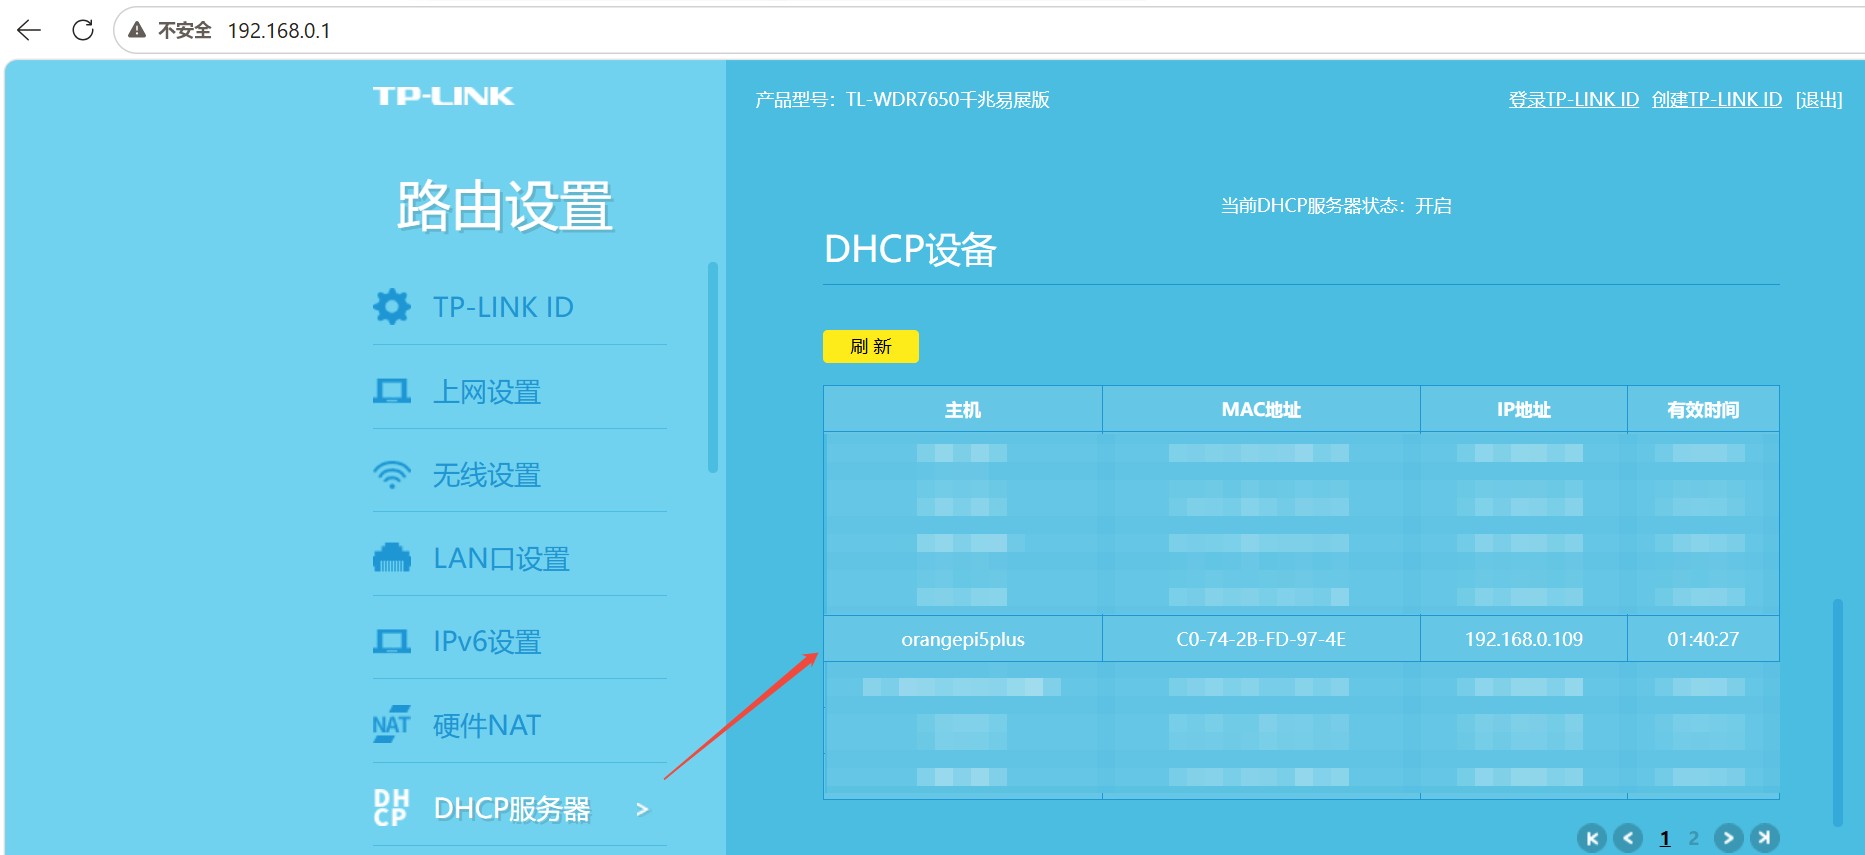
Task: Click the IPv6设置 monitor icon
Action: pyautogui.click(x=391, y=641)
